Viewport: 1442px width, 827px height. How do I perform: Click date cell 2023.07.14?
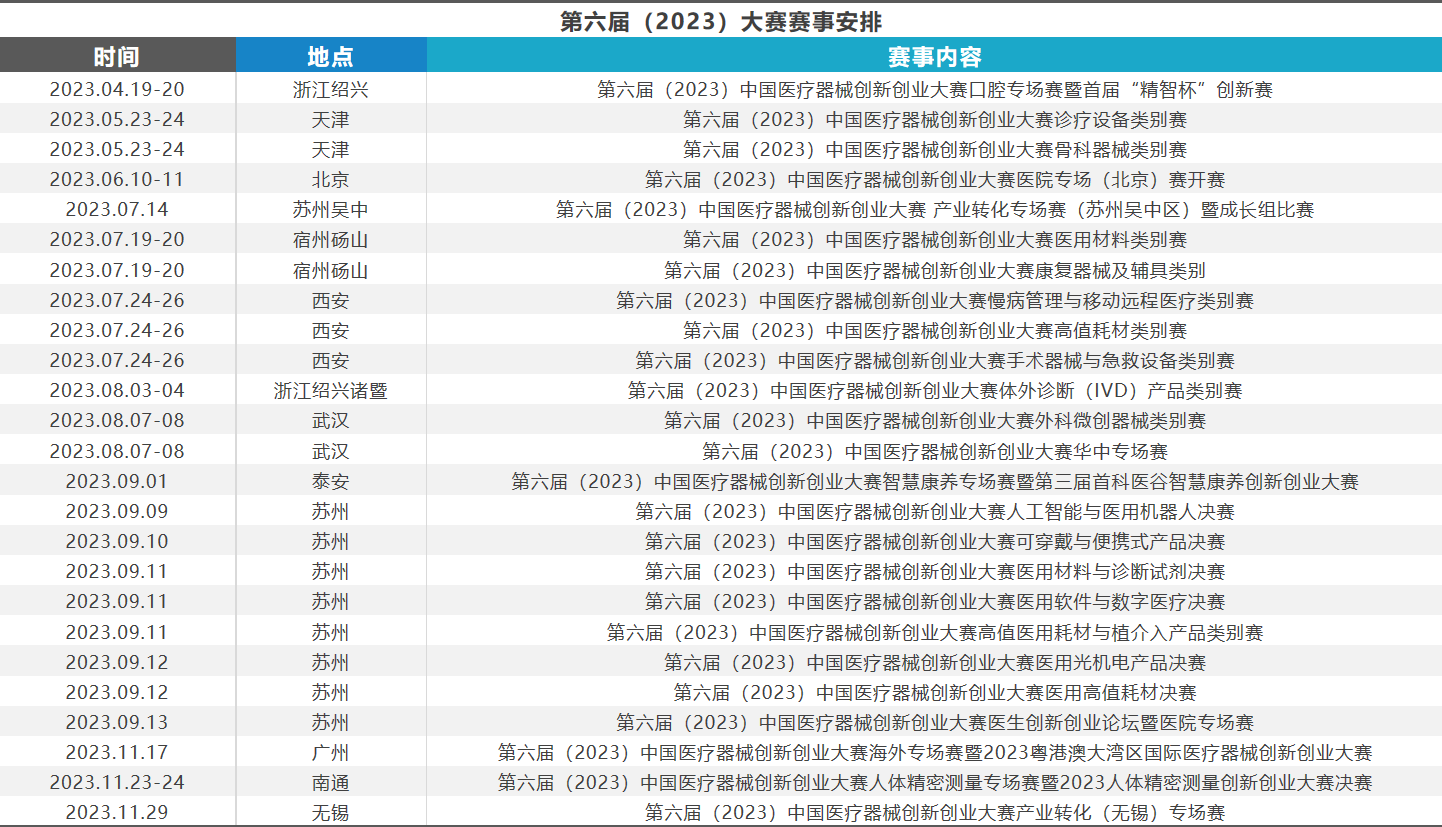pyautogui.click(x=117, y=210)
